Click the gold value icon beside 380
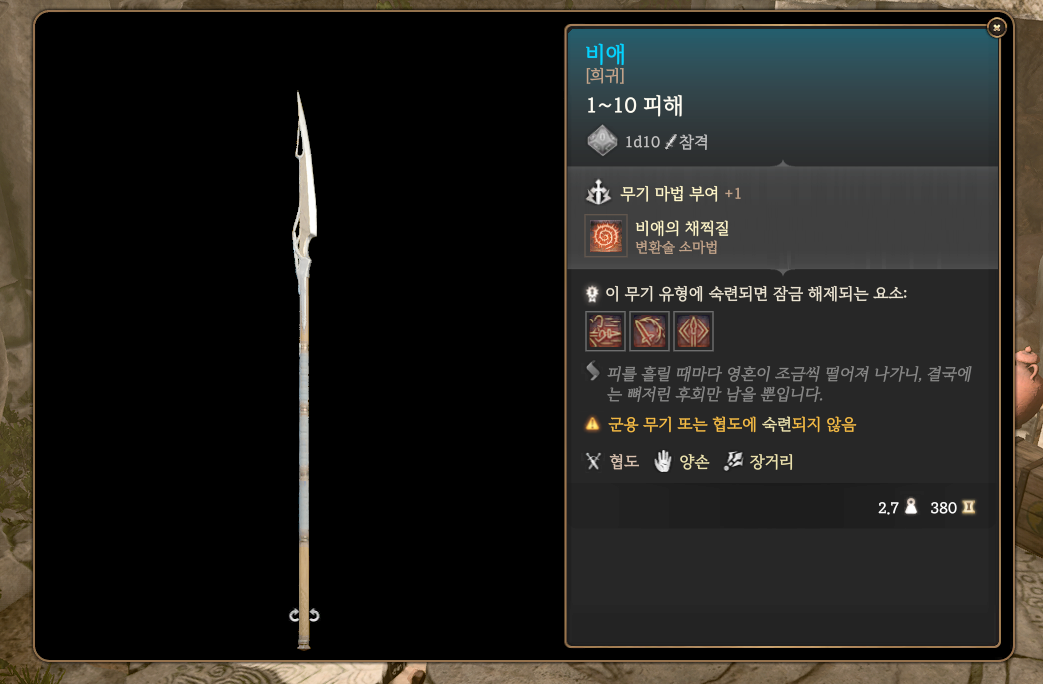Image resolution: width=1043 pixels, height=684 pixels. click(x=968, y=507)
